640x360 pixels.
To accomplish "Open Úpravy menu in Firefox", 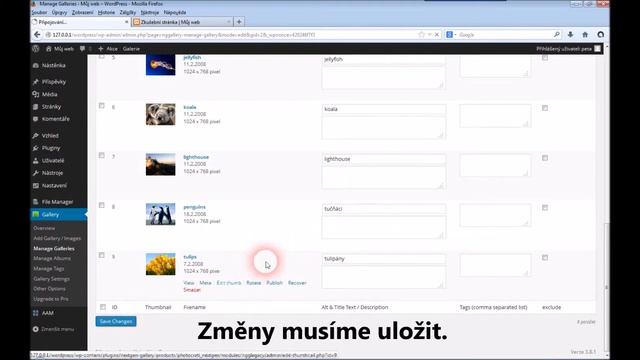I will point(59,13).
